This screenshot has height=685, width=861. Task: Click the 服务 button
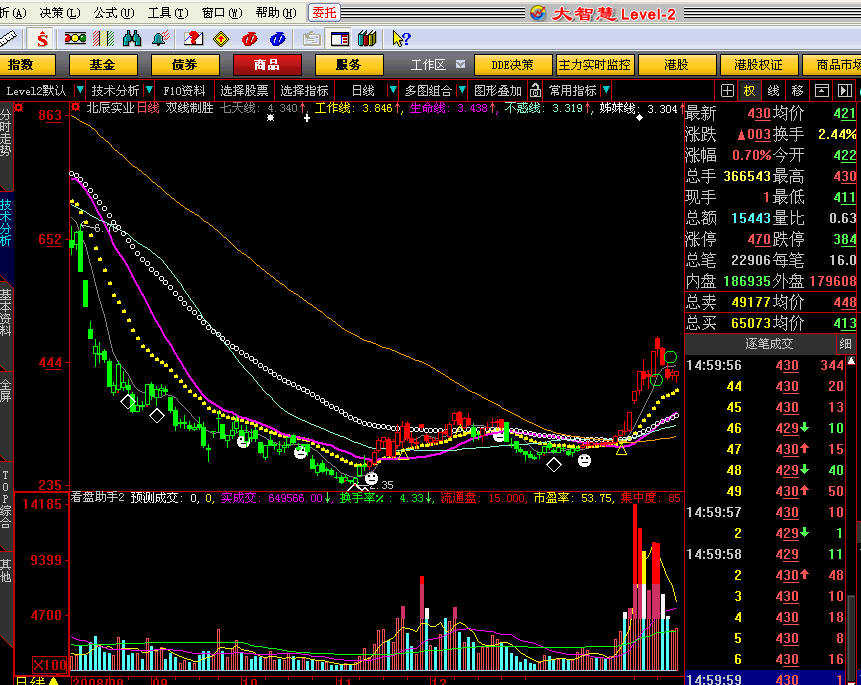349,65
